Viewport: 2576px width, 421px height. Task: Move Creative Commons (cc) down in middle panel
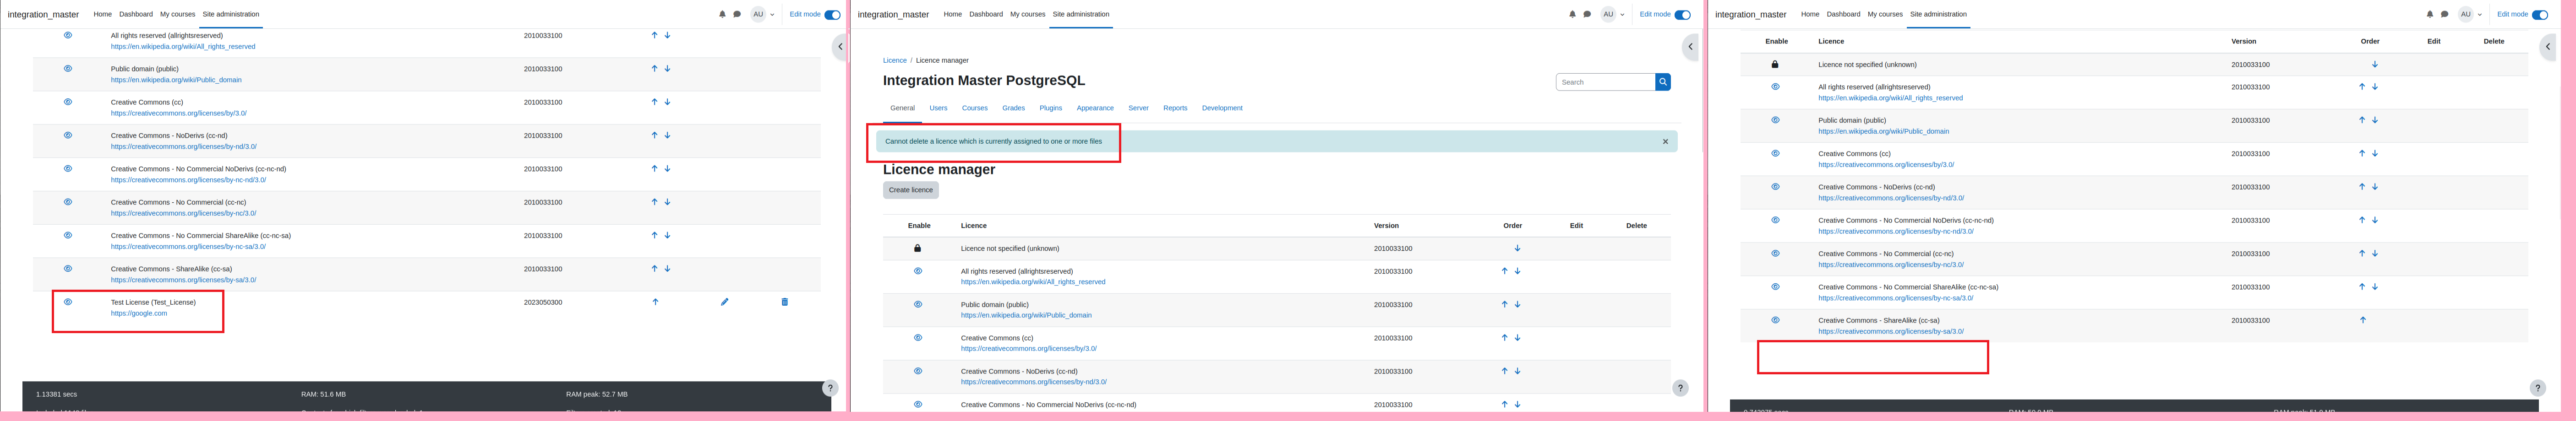coord(1517,338)
